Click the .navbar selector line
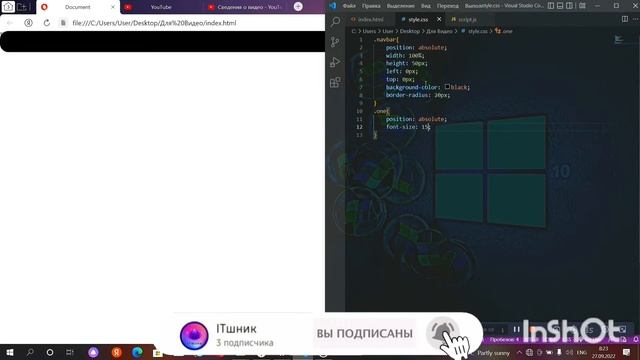The image size is (640, 360). [386, 40]
